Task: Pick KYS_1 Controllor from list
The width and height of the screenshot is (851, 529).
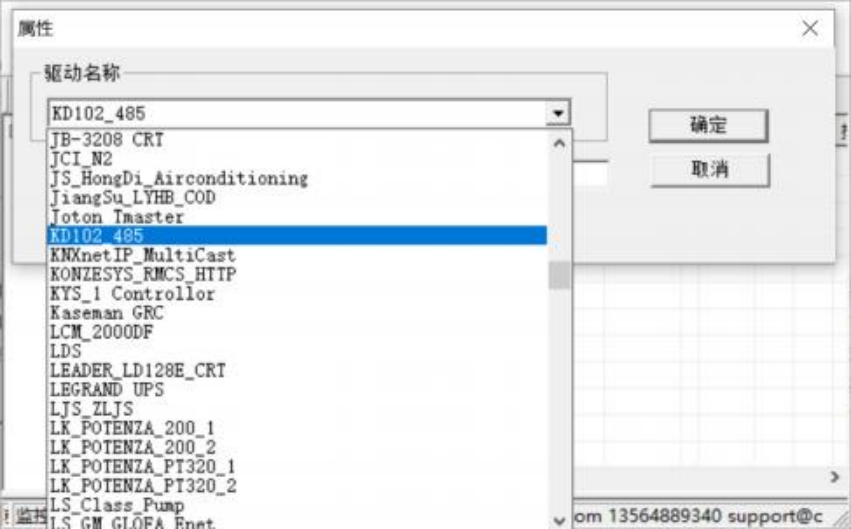Action: pos(297,294)
